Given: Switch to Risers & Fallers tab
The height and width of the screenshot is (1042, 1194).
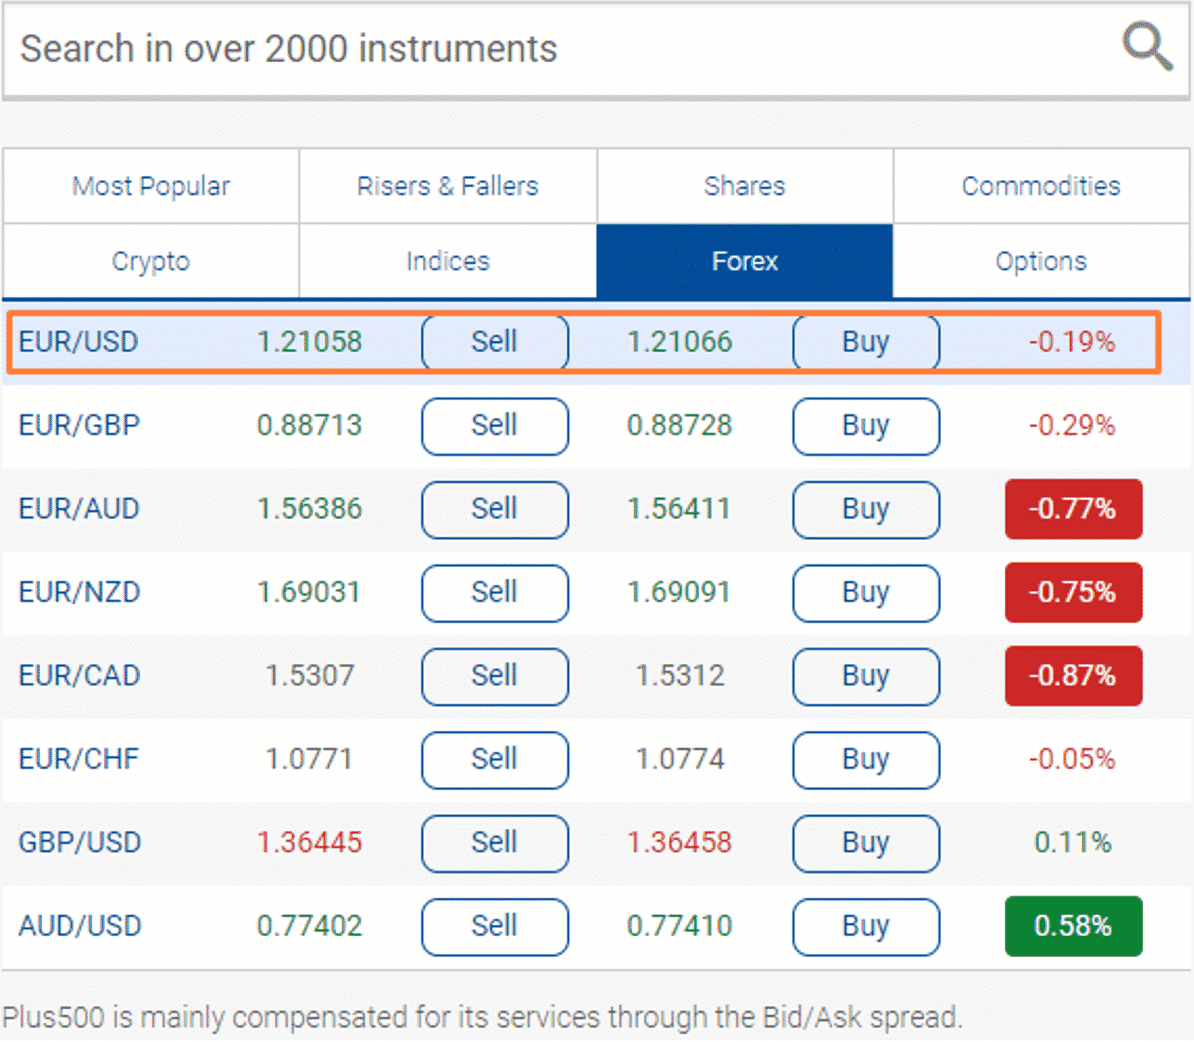Looking at the screenshot, I should pyautogui.click(x=448, y=186).
